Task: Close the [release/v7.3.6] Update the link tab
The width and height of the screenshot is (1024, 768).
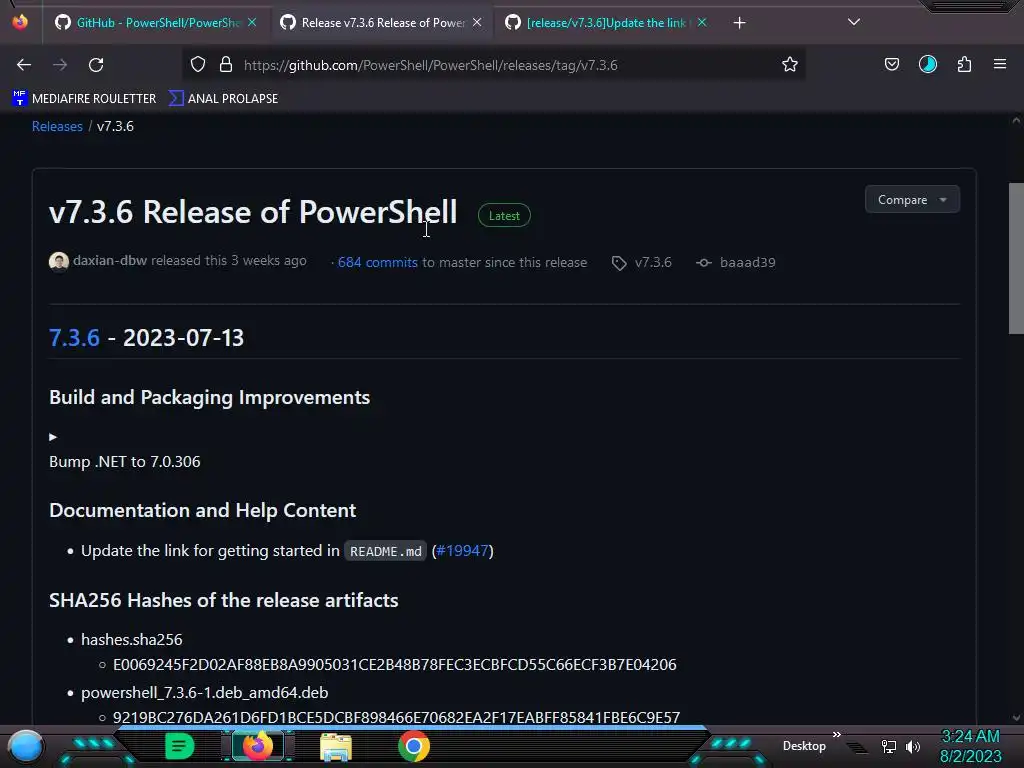Action: point(702,22)
